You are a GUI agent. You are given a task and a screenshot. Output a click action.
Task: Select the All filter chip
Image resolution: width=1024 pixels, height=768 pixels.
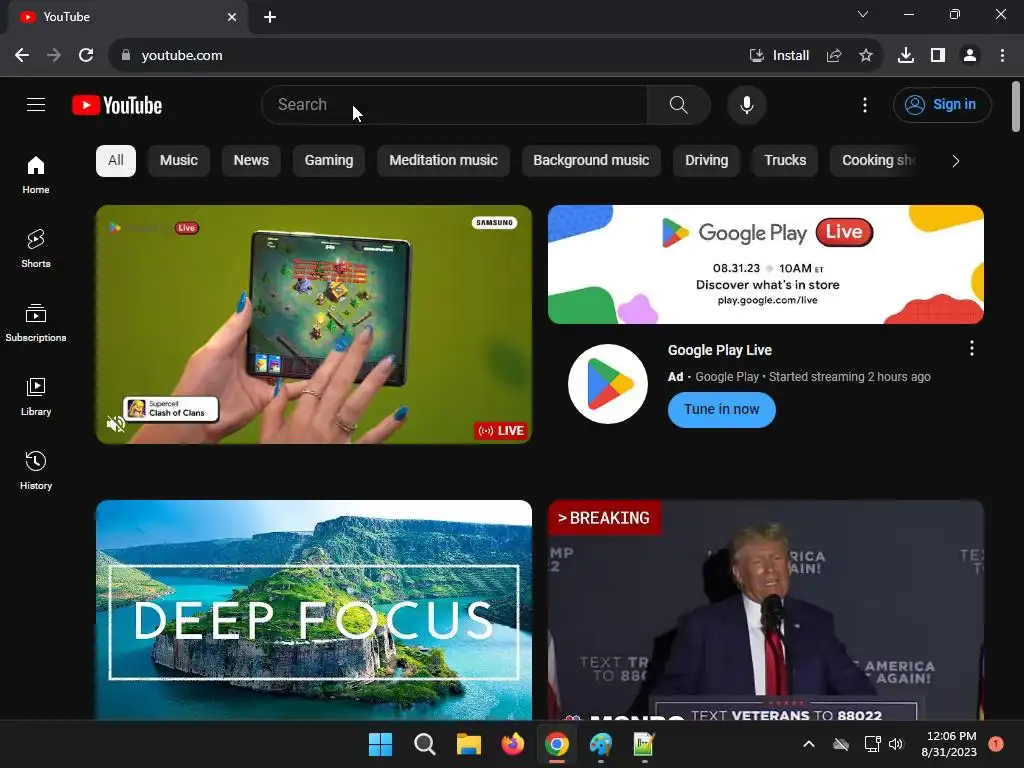(116, 161)
